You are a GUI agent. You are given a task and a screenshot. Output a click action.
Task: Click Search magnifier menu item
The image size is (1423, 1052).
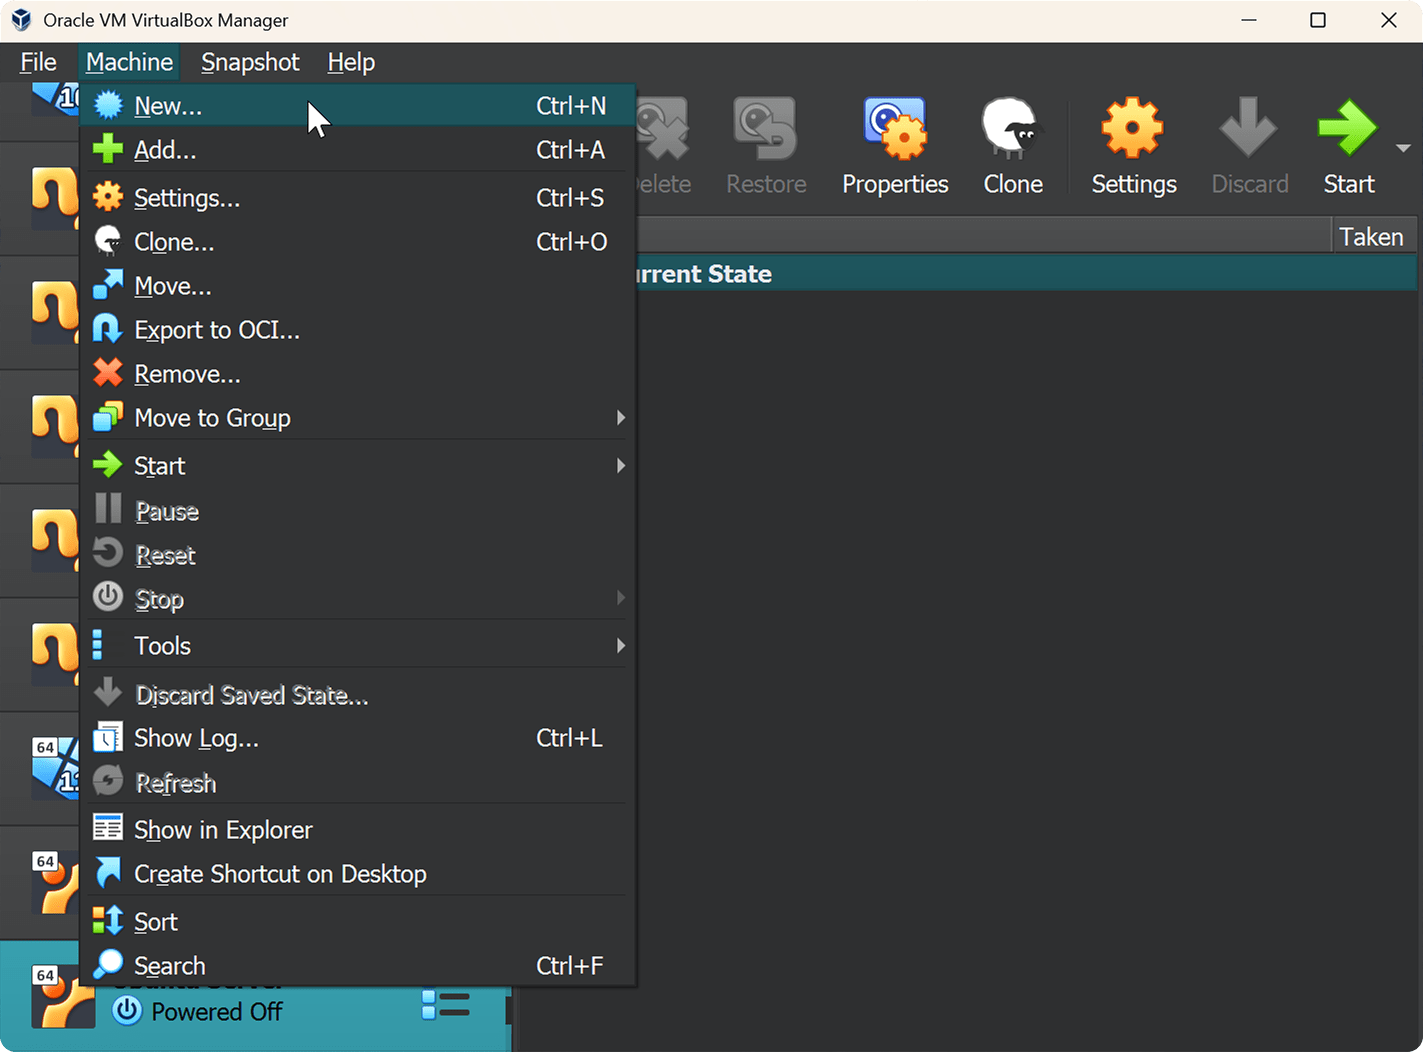click(x=170, y=966)
